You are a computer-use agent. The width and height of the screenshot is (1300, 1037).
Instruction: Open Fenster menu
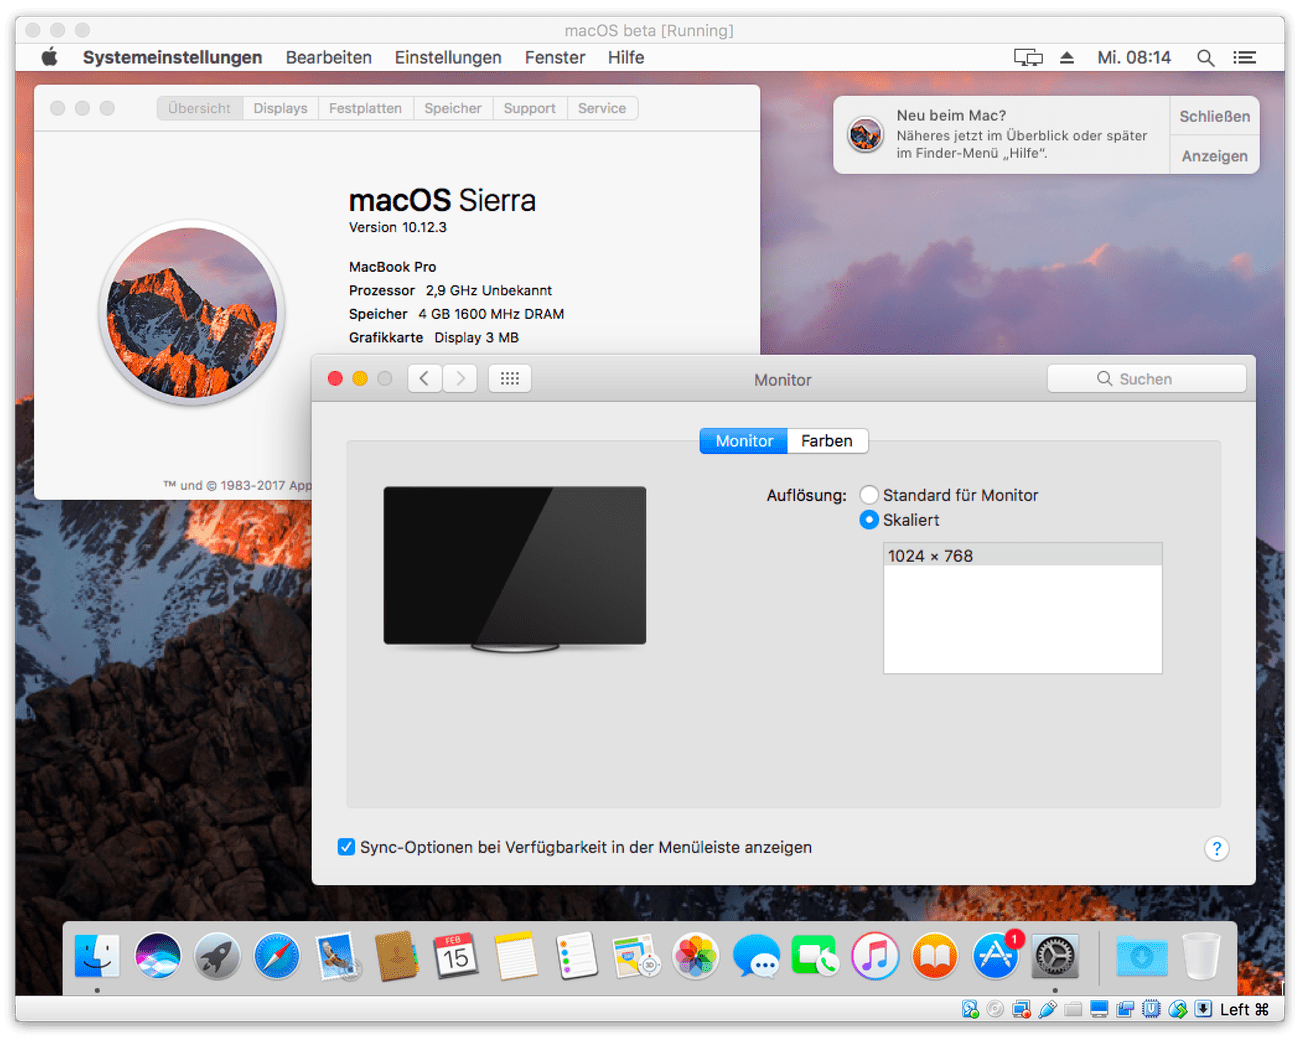pyautogui.click(x=555, y=57)
